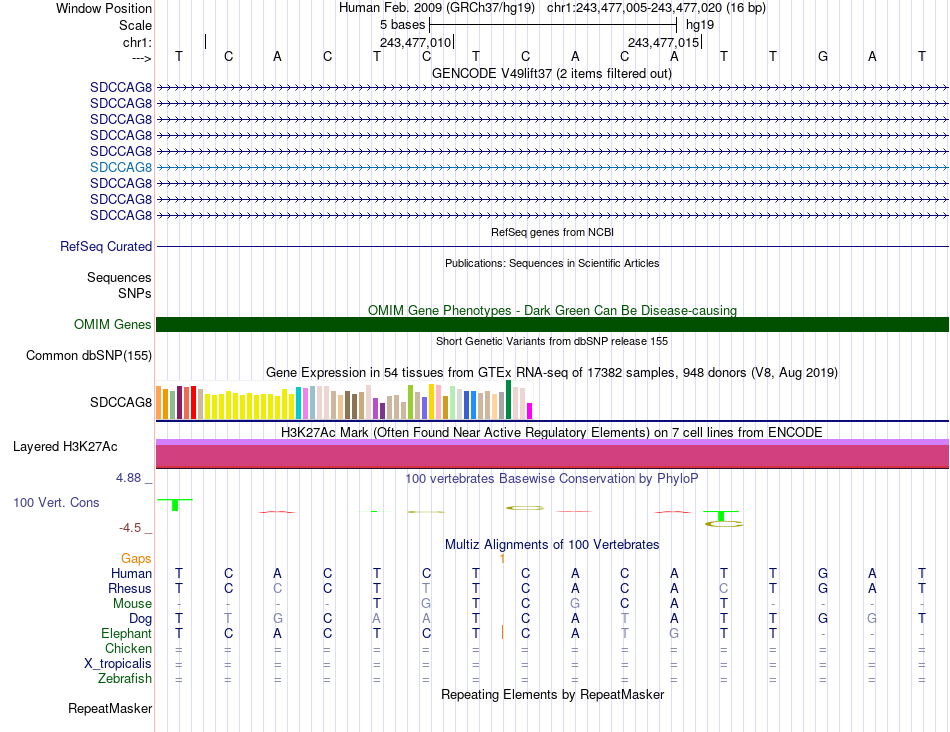This screenshot has width=950, height=732.
Task: Click the tall dark-green bar in GTEx chart
Action: (x=508, y=400)
